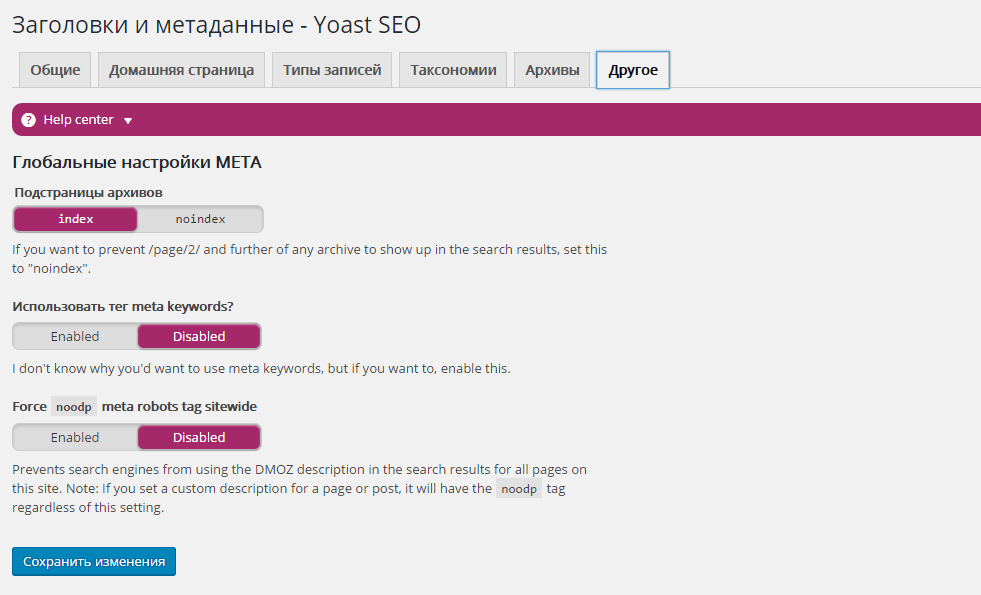Screen dimensions: 981x595
Task: Go to the Типы записей tab
Action: [332, 69]
